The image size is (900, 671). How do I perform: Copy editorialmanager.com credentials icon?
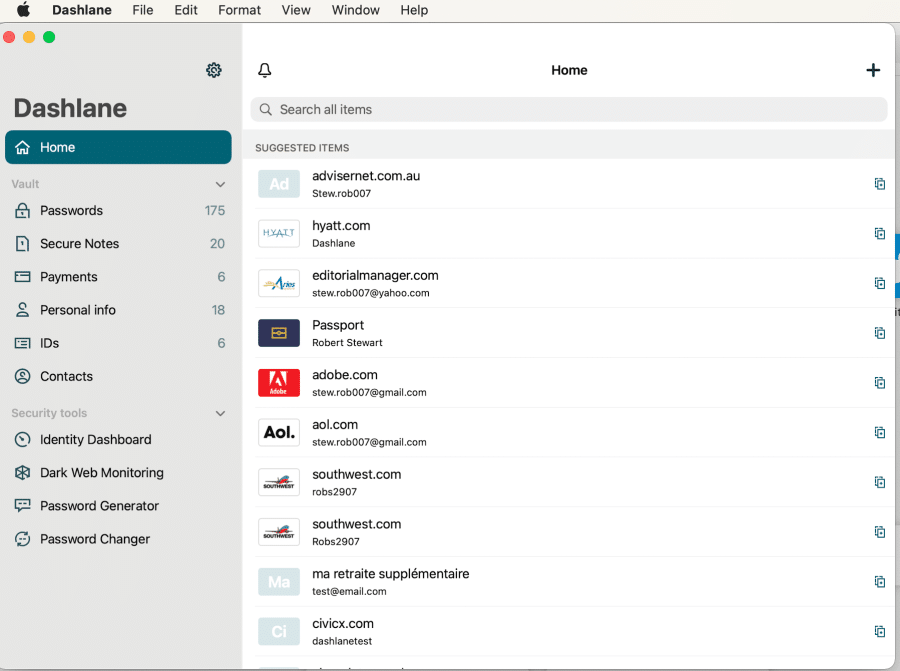pyautogui.click(x=879, y=283)
